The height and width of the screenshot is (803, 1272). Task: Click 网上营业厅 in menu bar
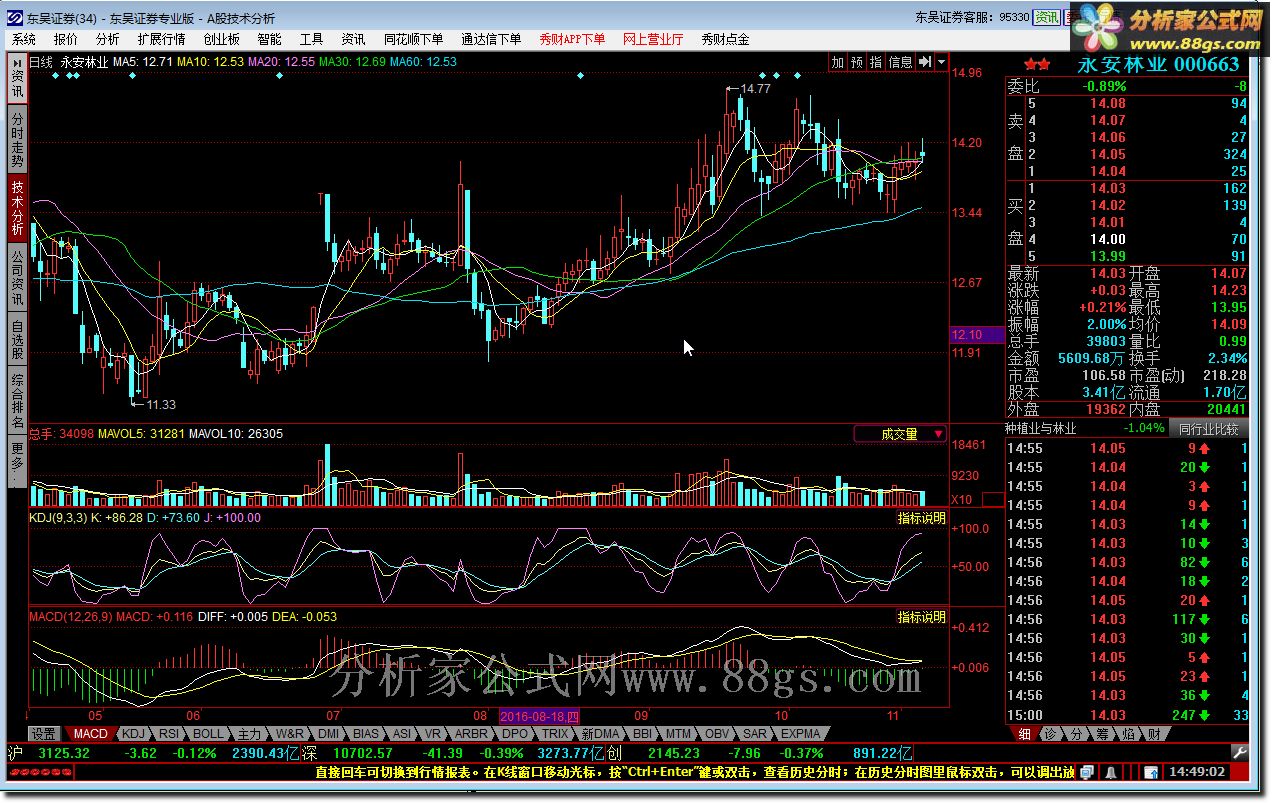pyautogui.click(x=653, y=39)
